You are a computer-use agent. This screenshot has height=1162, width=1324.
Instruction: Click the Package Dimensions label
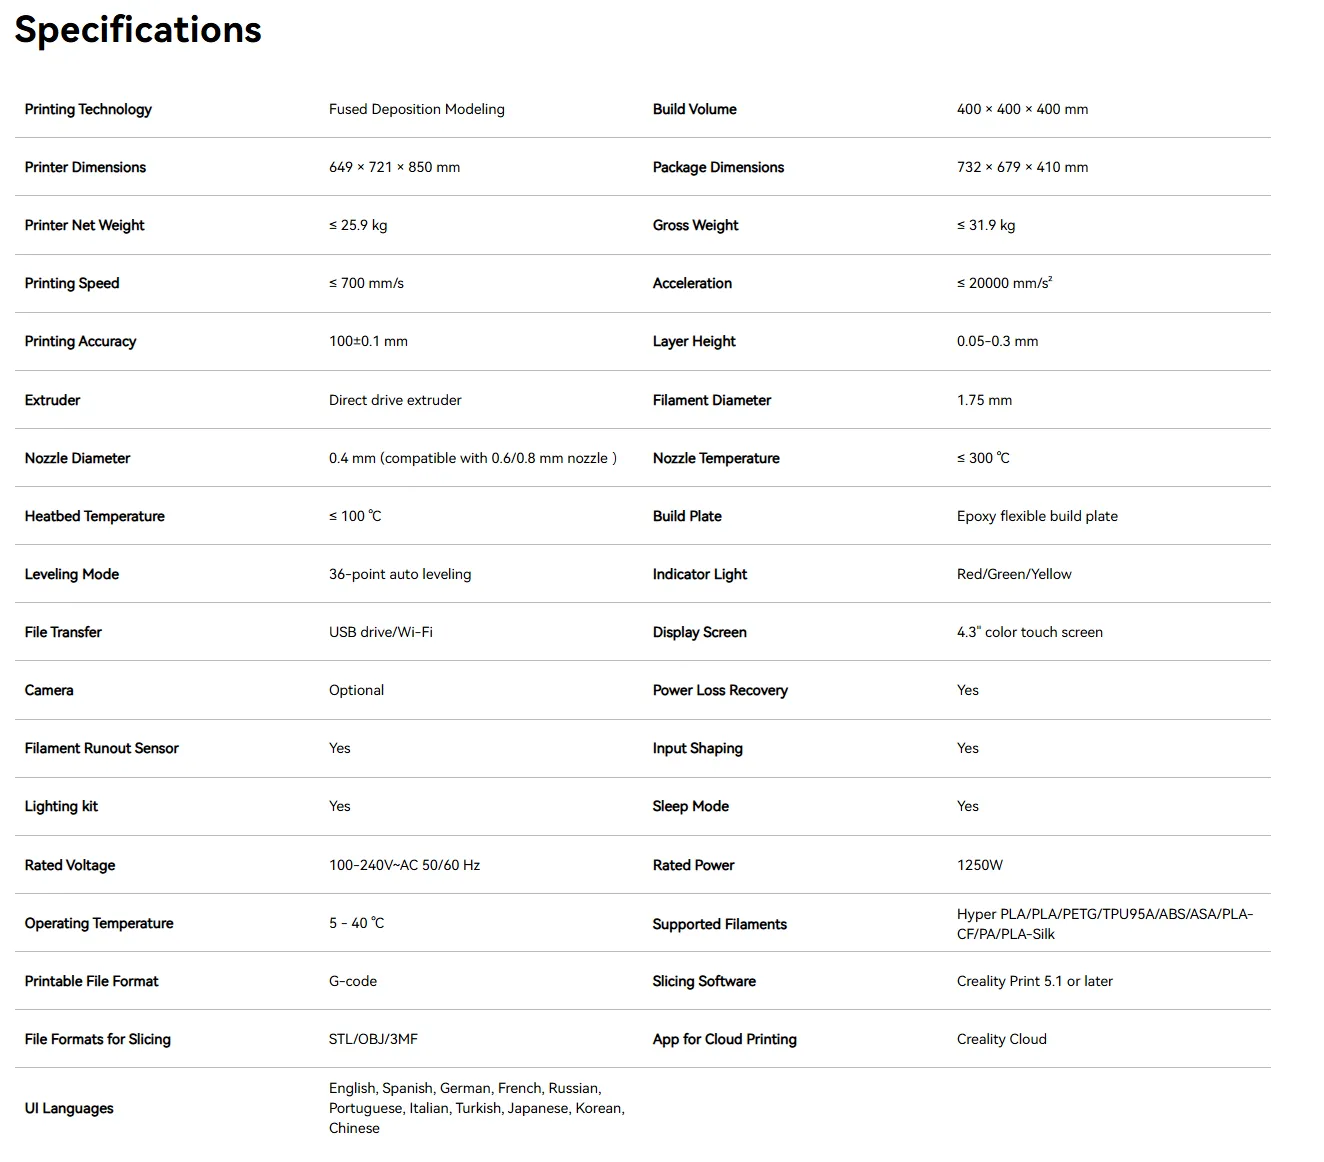[718, 167]
